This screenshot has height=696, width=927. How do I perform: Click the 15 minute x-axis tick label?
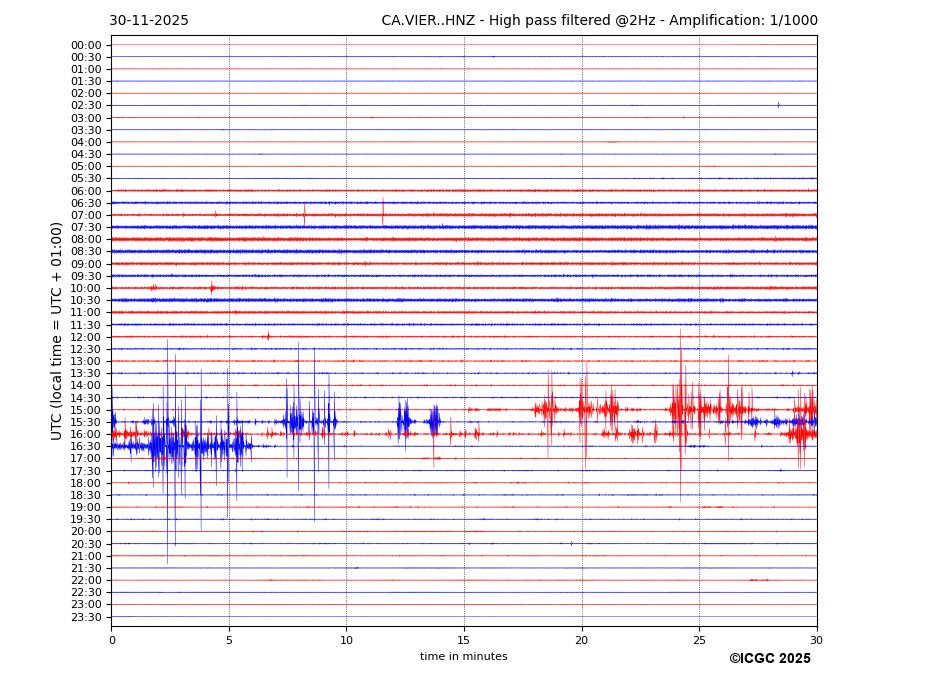tap(464, 640)
